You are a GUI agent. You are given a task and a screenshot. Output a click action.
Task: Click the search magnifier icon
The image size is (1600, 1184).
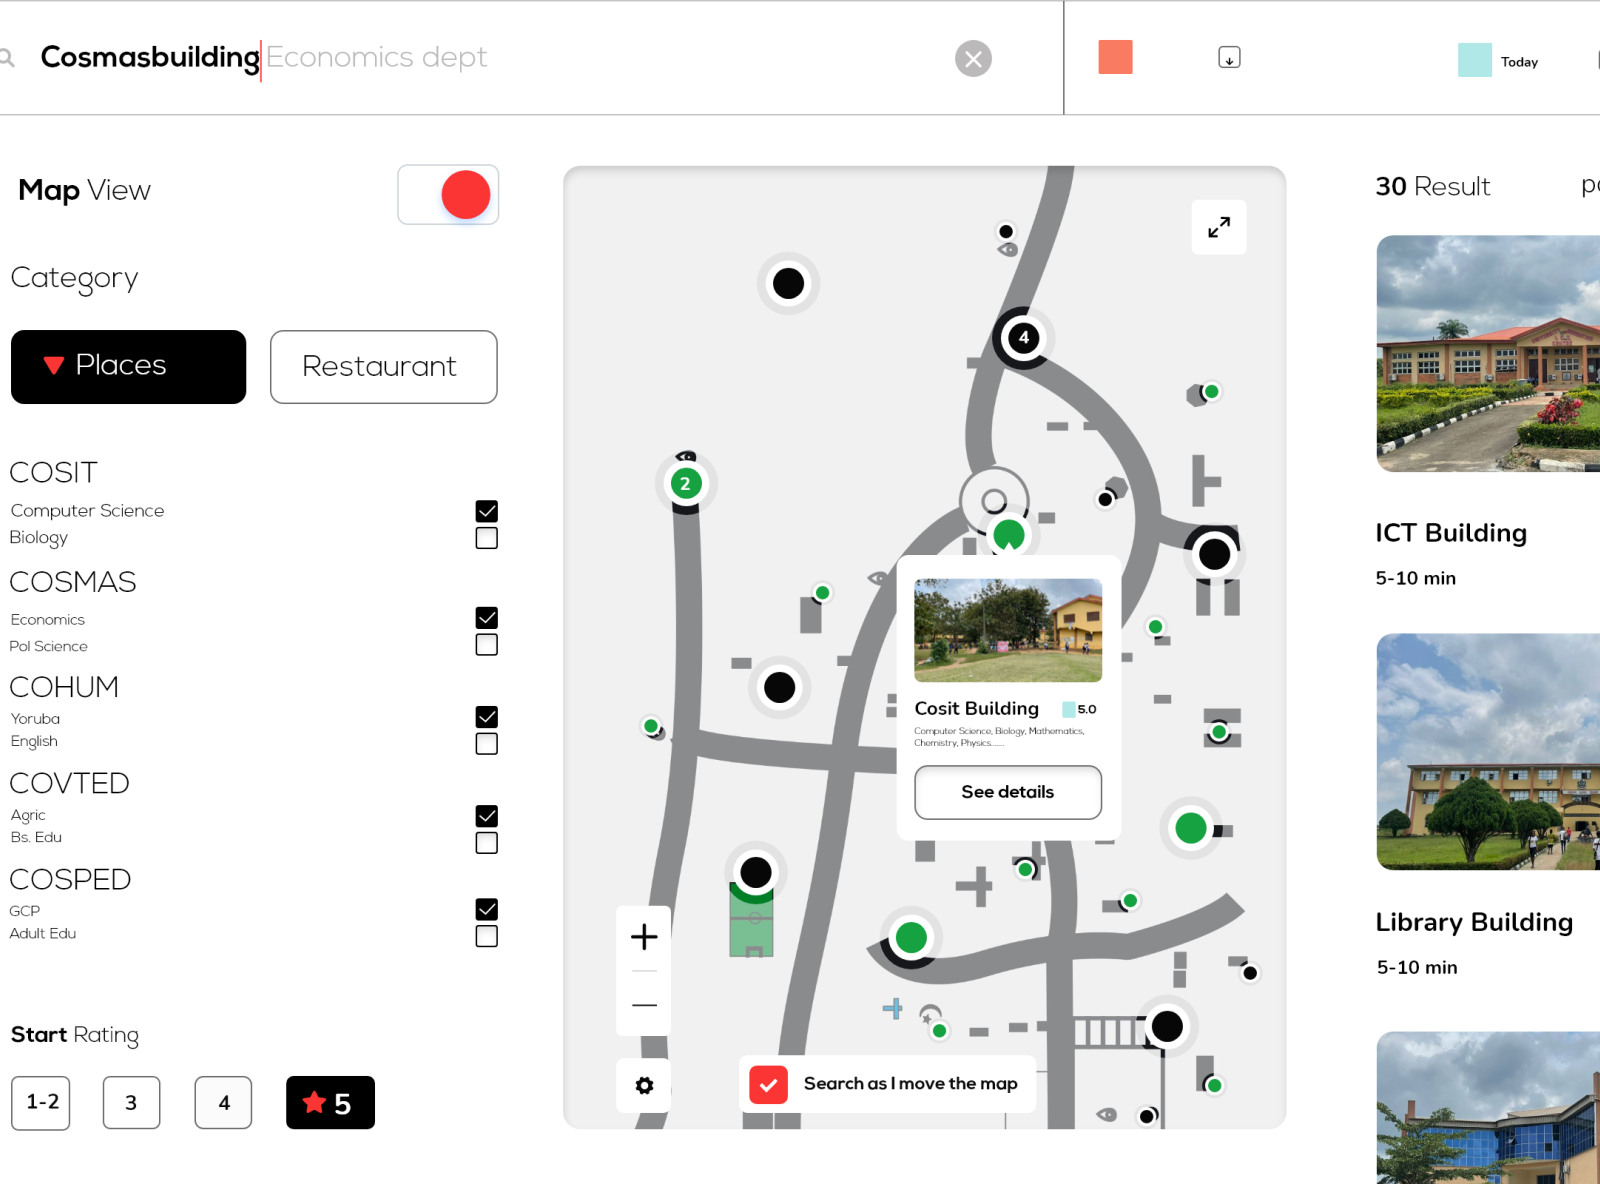coord(8,57)
